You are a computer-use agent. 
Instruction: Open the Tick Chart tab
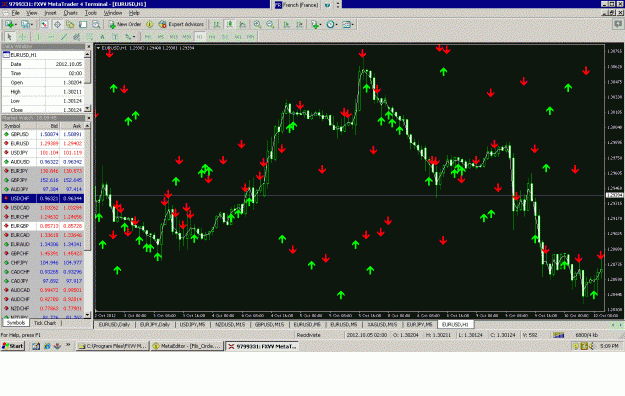click(x=45, y=323)
